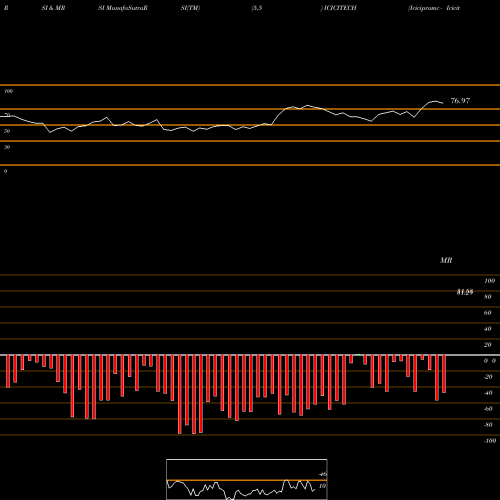Click the RSI left axis label 50
Viewport: 500px width, 500px height.
(x=7, y=131)
